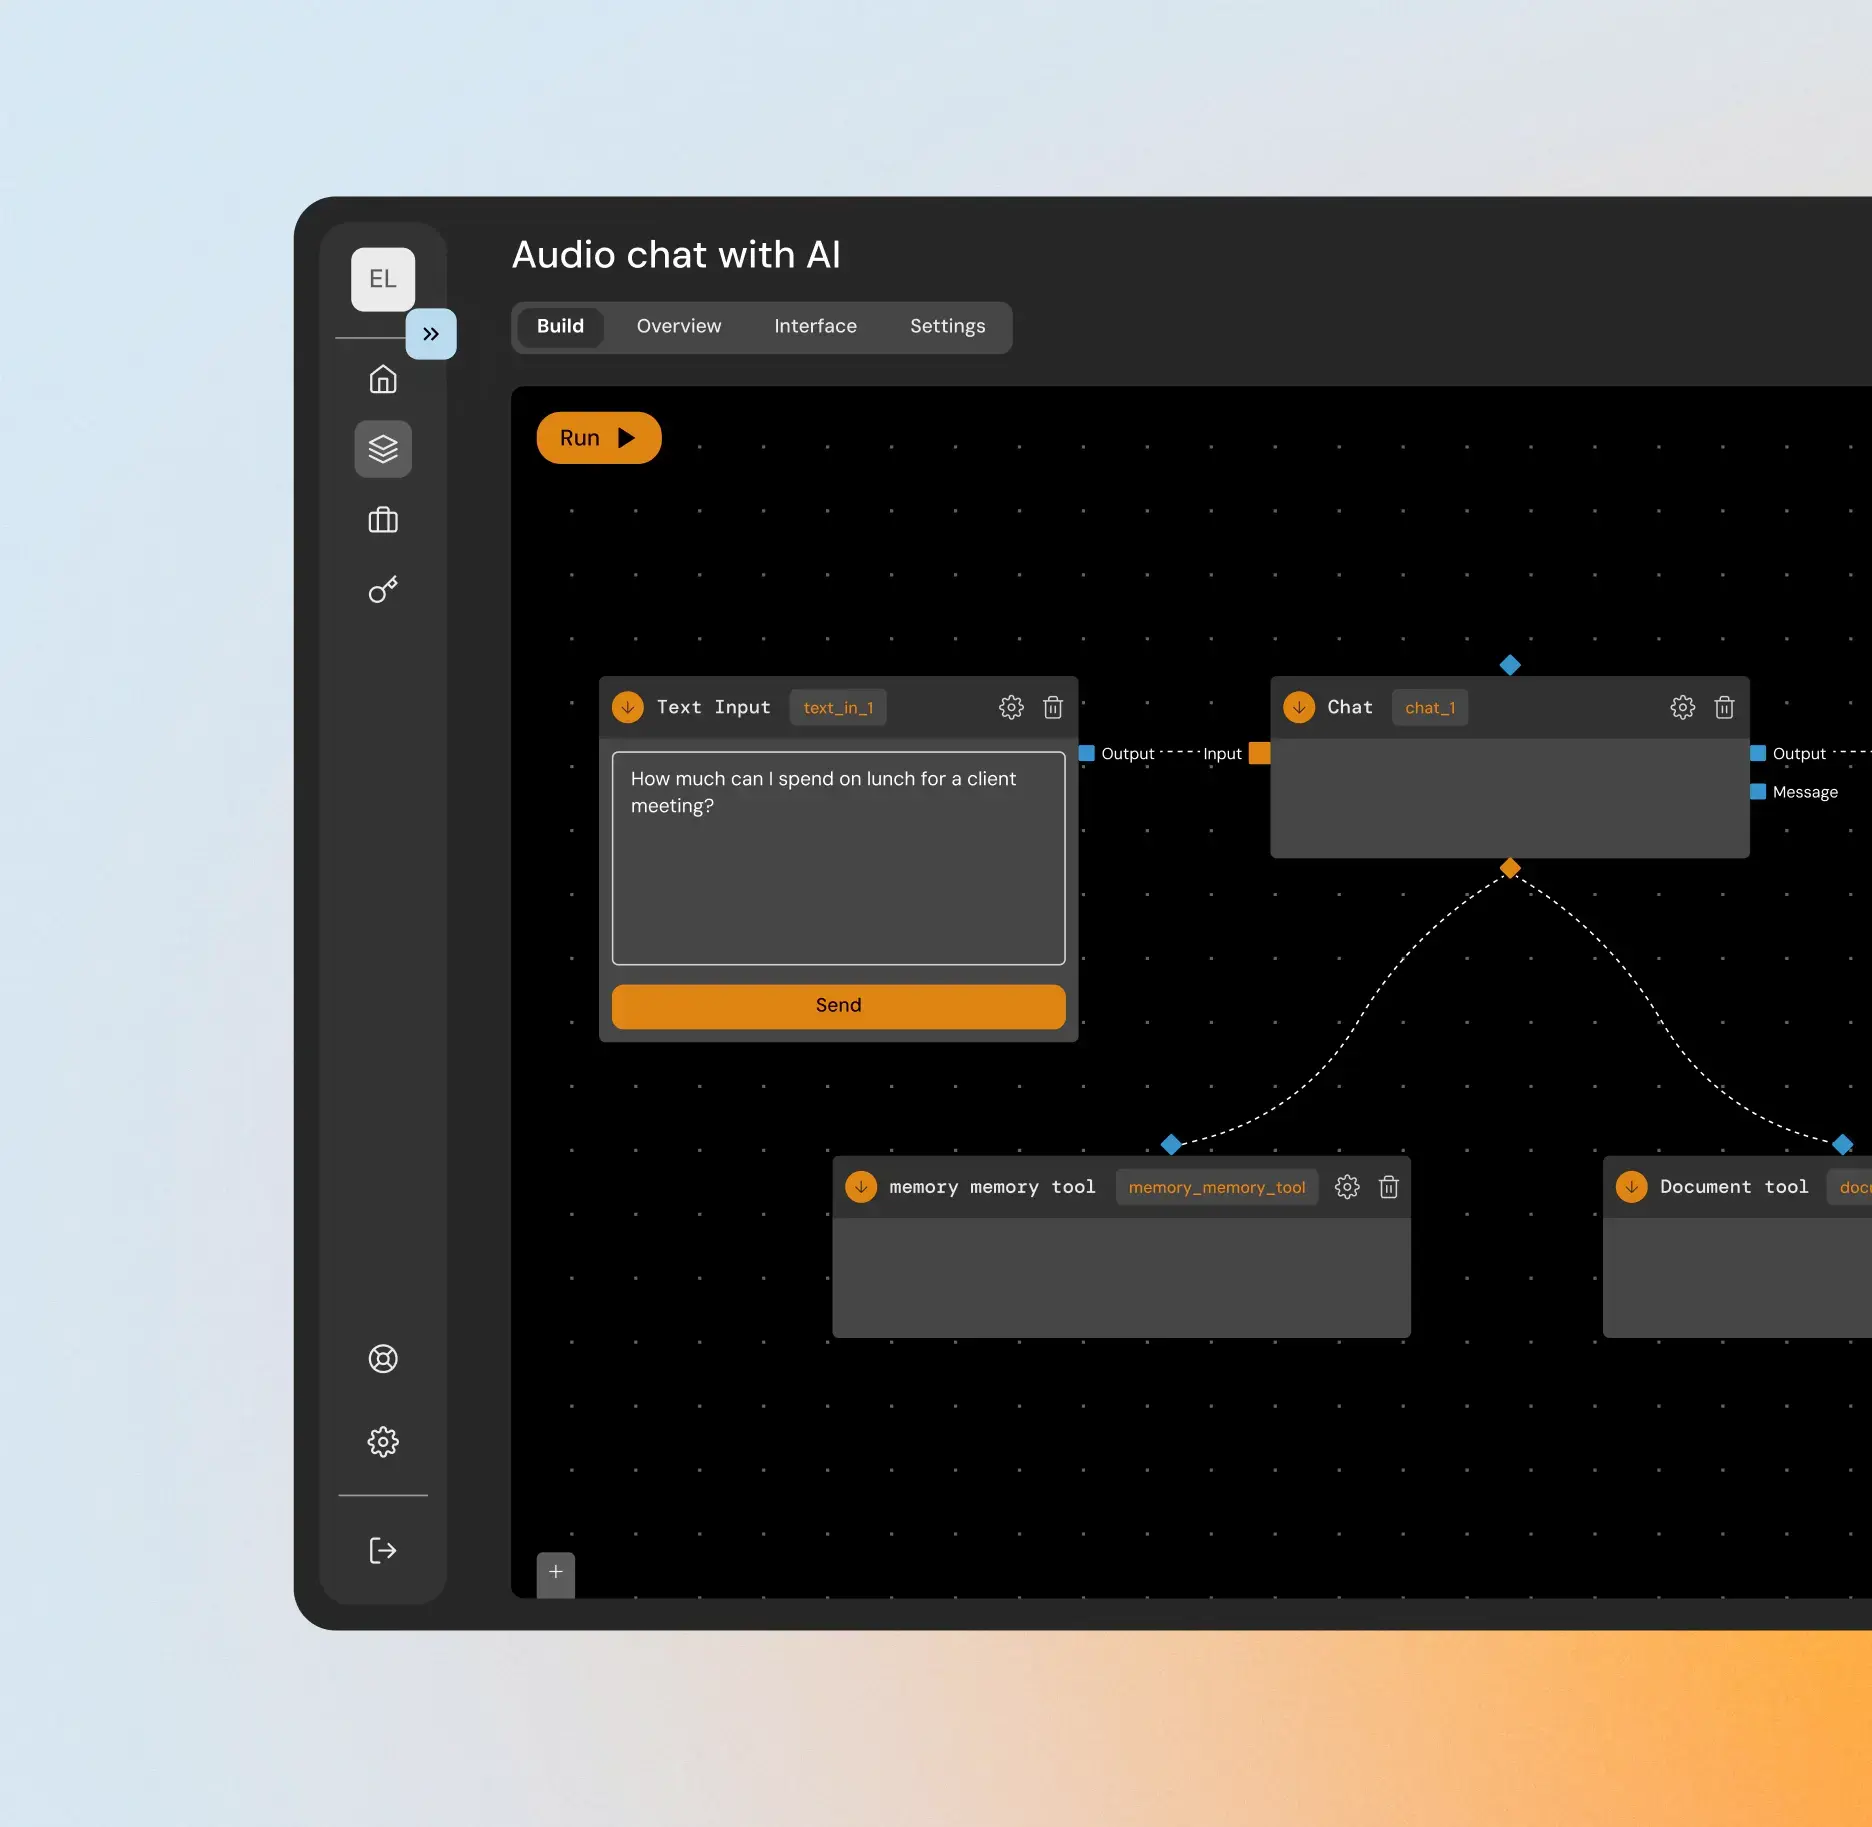This screenshot has width=1872, height=1827.
Task: Click the blue diamond connector above Chat node
Action: [x=1510, y=665]
